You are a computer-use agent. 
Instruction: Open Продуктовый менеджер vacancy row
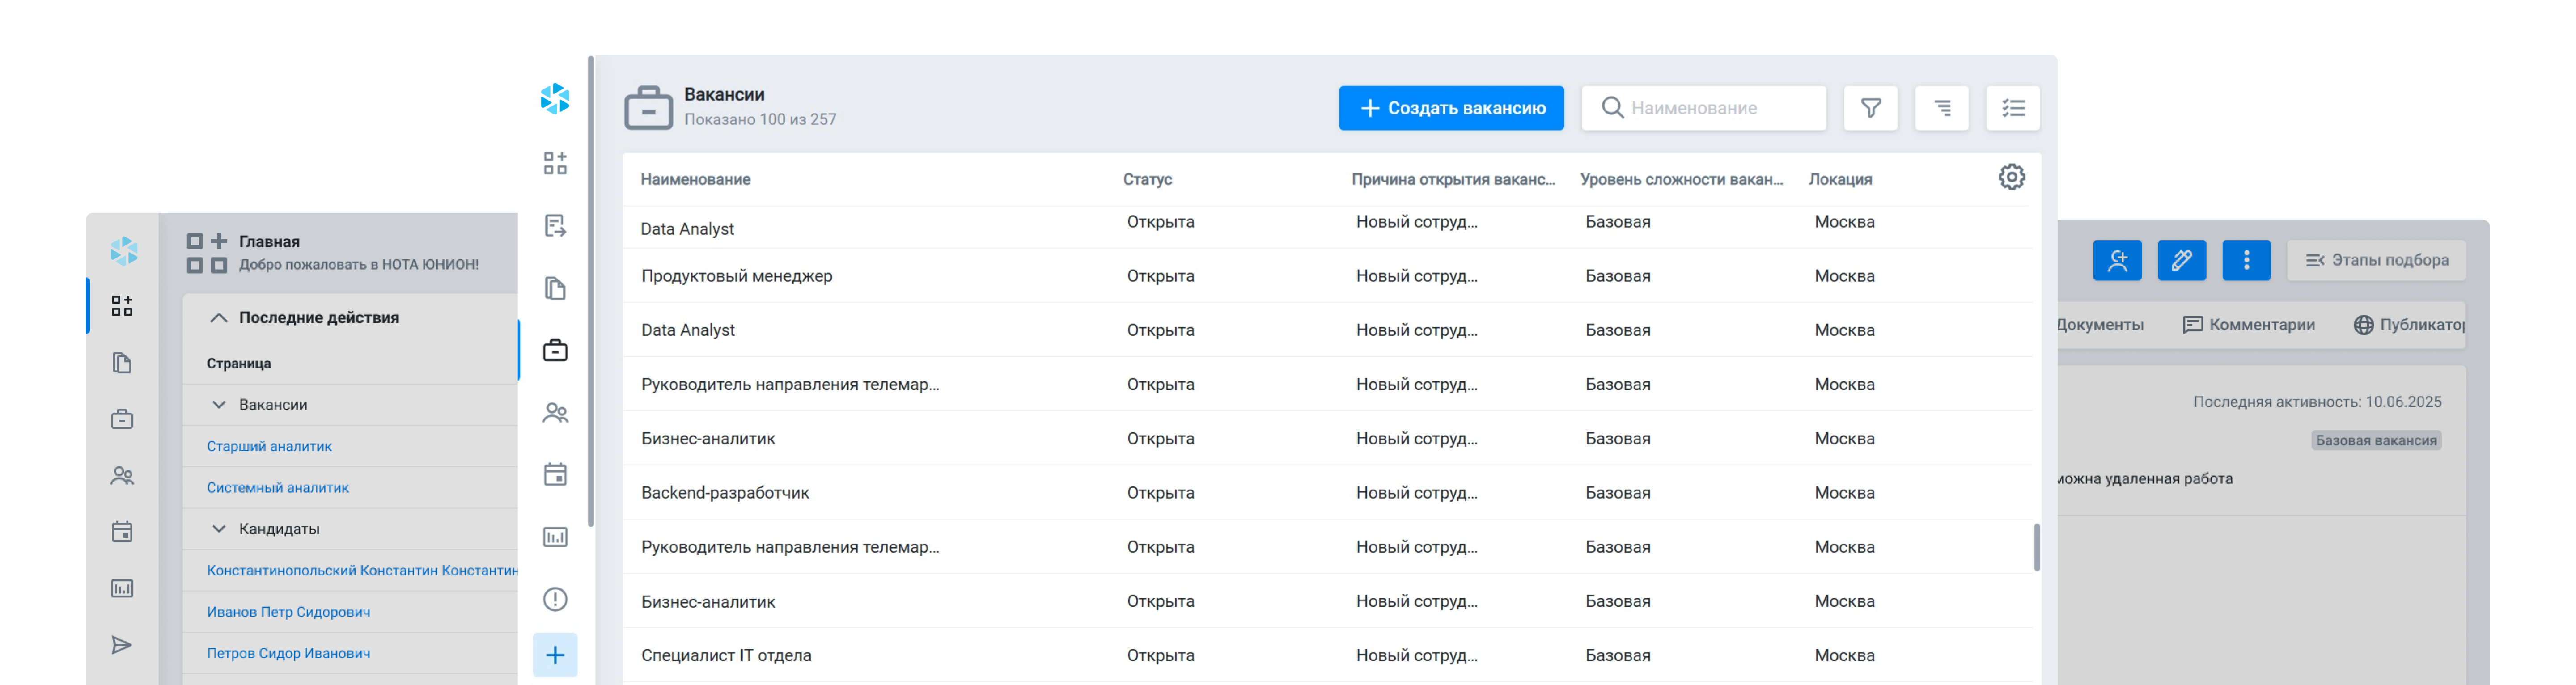pos(1326,275)
